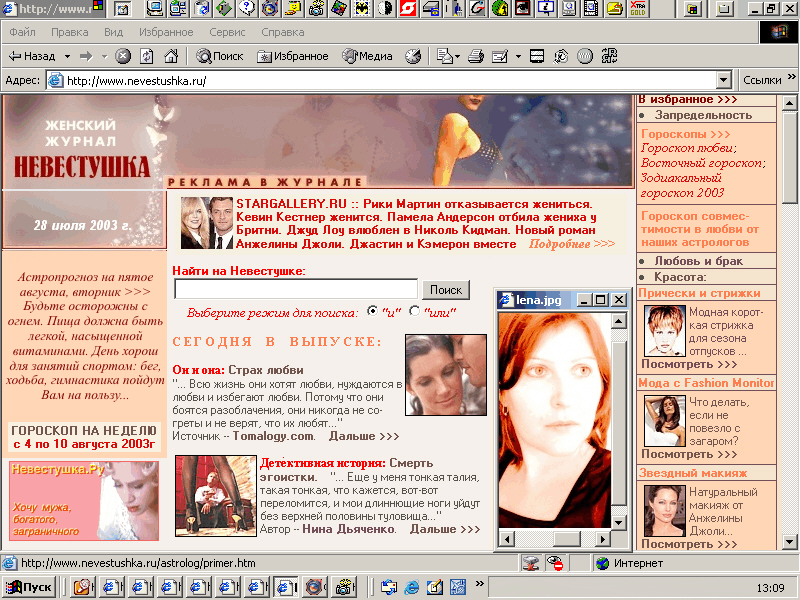The height and width of the screenshot is (600, 800).
Task: Click the taskbar camera application button
Action: pyautogui.click(x=345, y=587)
